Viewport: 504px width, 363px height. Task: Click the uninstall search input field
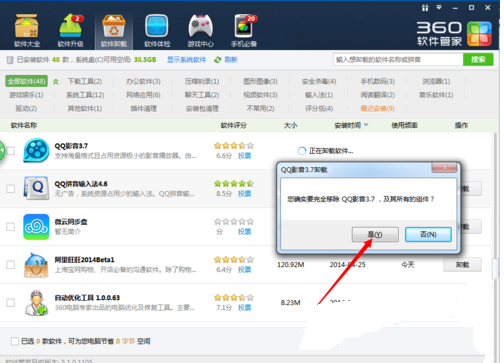(x=398, y=59)
